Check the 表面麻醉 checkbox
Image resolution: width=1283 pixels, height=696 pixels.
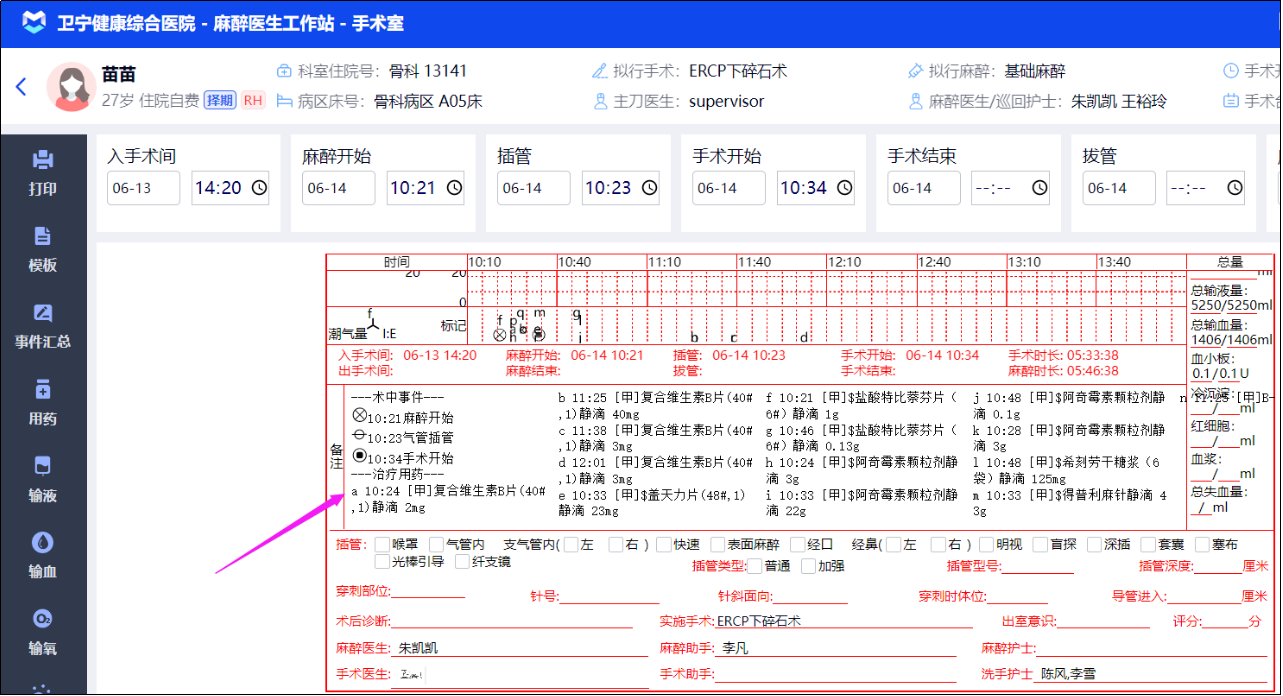[x=717, y=545]
